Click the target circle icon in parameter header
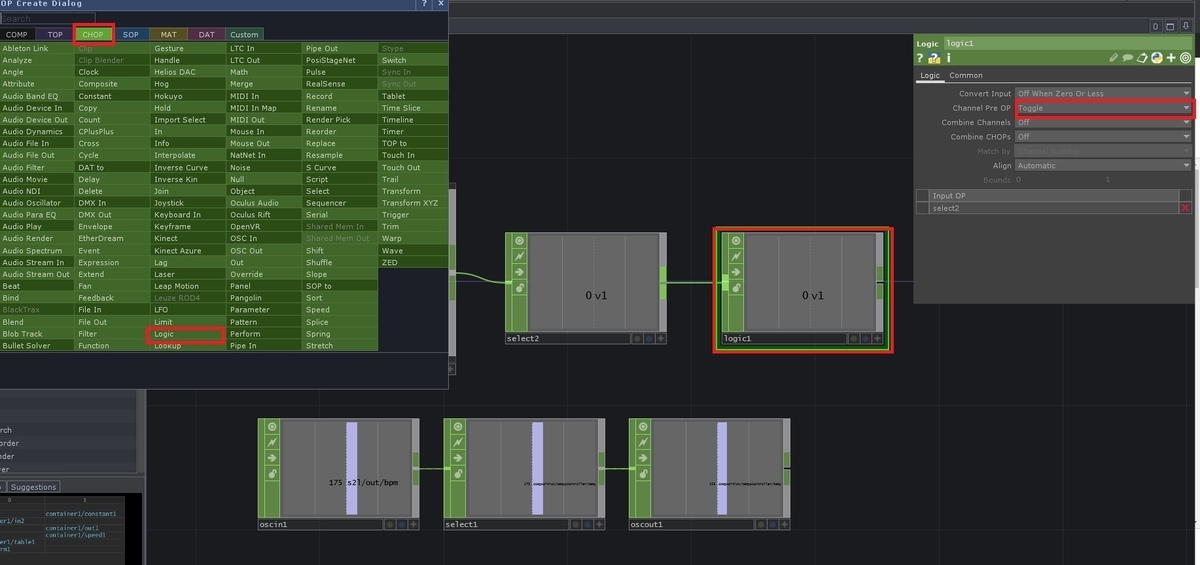The height and width of the screenshot is (565, 1200). pyautogui.click(x=1186, y=58)
